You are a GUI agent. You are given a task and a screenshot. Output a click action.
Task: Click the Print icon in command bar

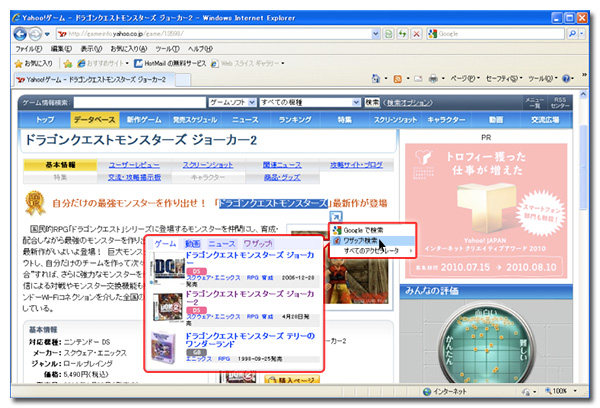433,79
